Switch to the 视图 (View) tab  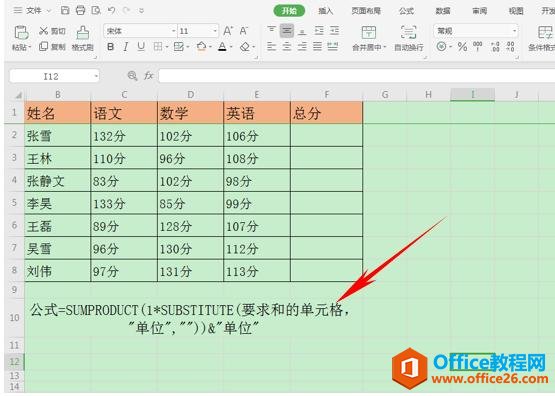pyautogui.click(x=516, y=11)
